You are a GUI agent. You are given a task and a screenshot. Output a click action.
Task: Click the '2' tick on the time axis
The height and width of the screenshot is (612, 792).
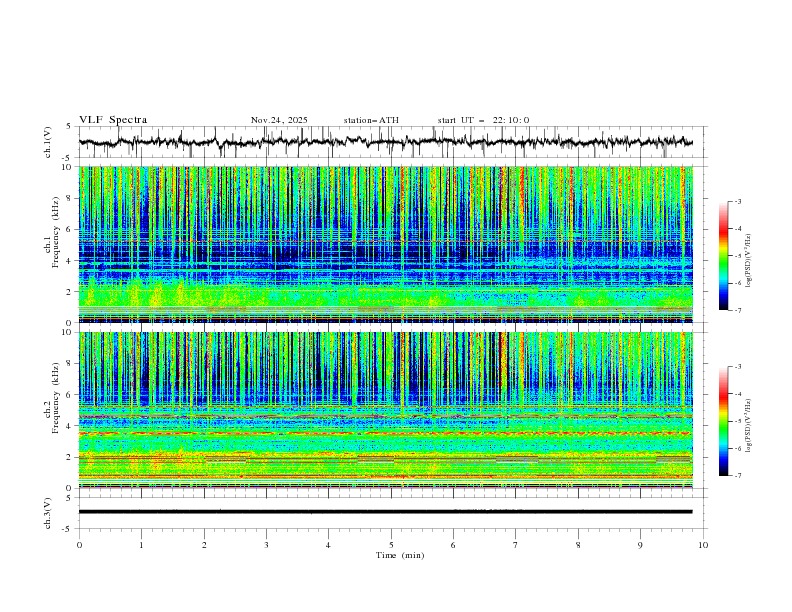pyautogui.click(x=204, y=545)
